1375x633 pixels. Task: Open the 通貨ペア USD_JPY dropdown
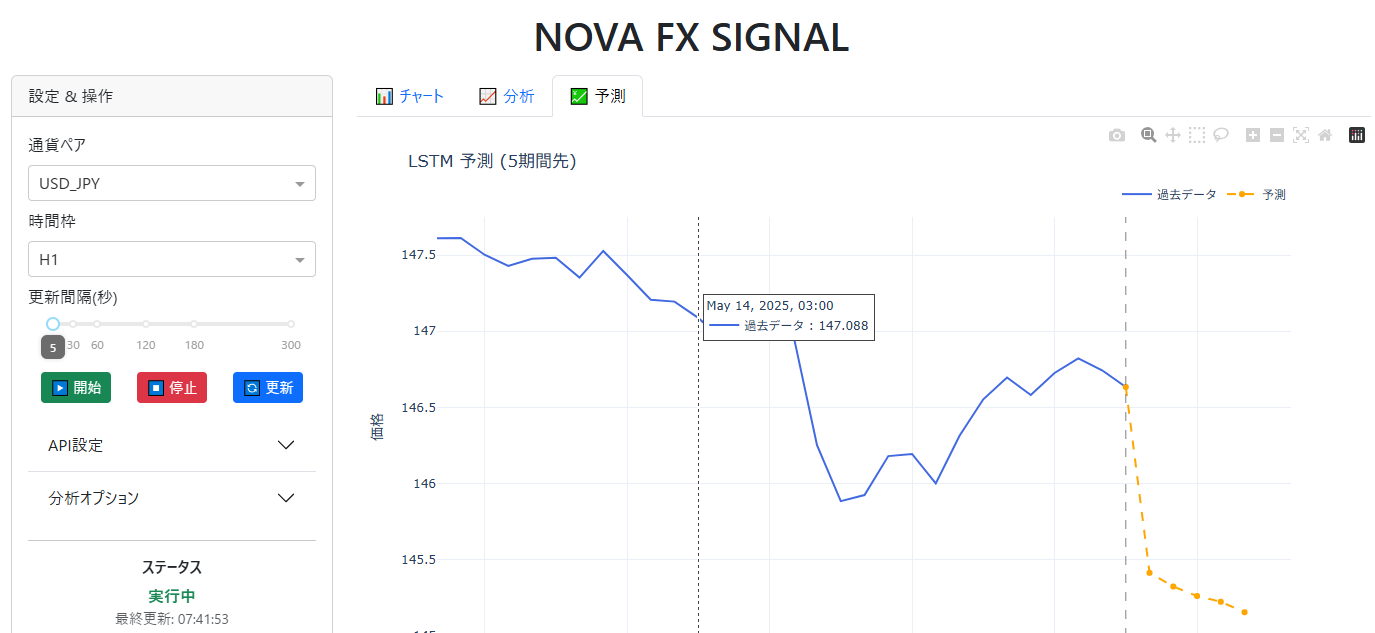point(172,184)
